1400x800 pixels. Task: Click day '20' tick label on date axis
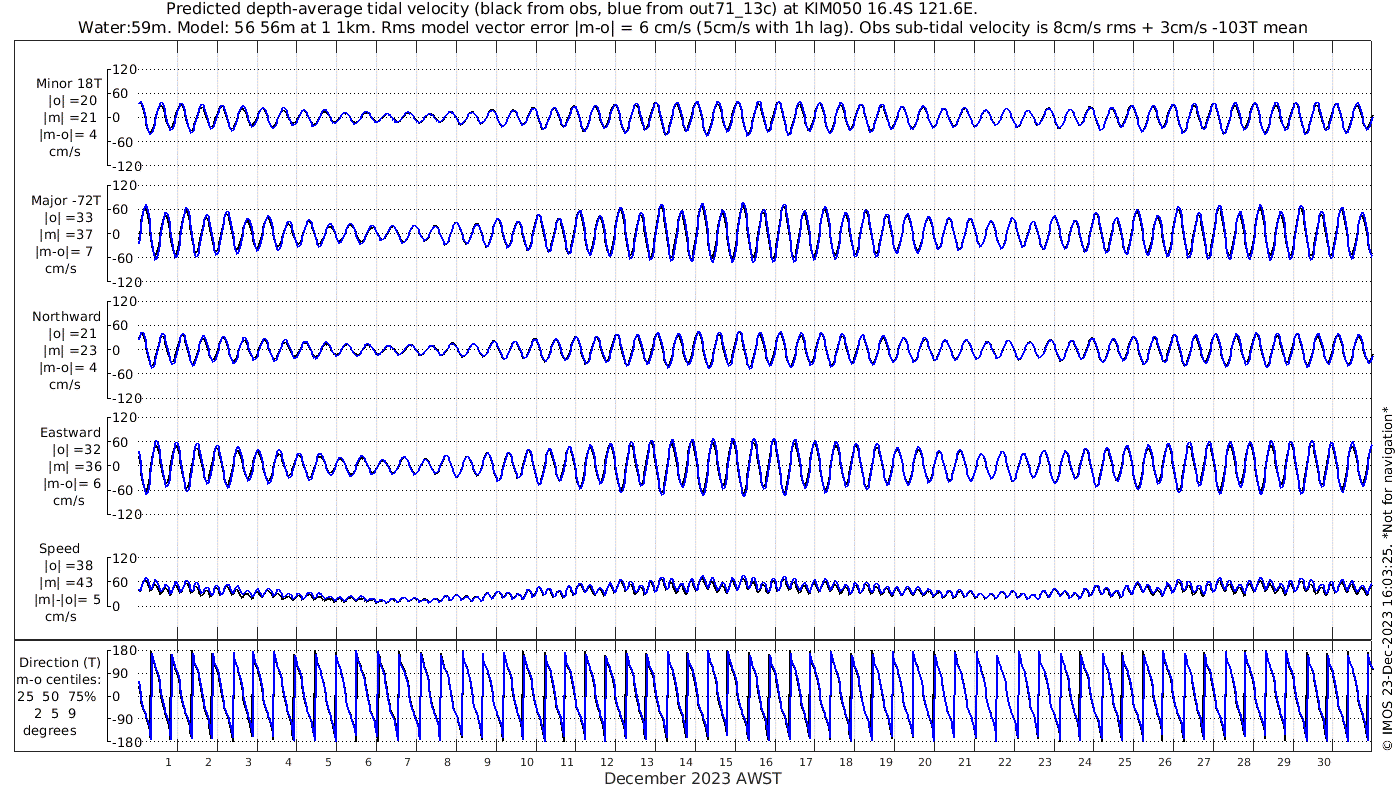click(925, 762)
